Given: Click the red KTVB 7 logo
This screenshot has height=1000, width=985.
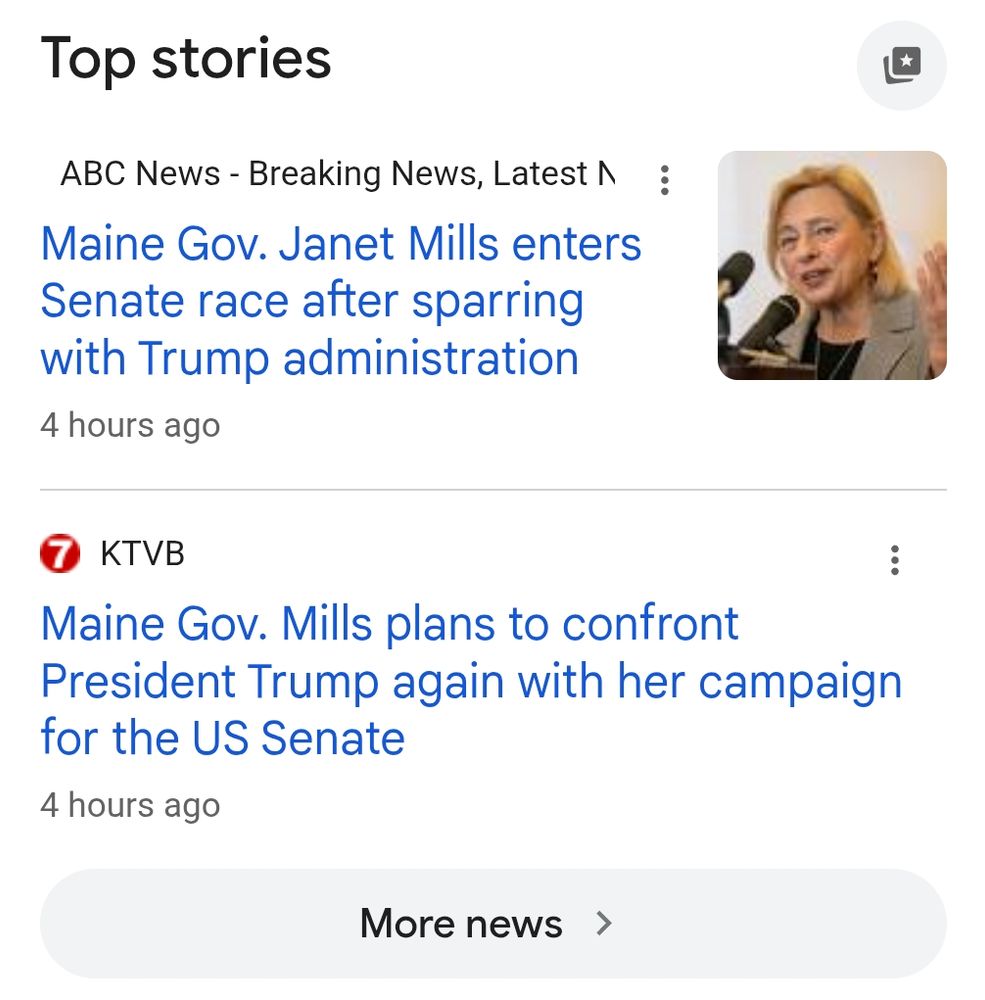Looking at the screenshot, I should (60, 554).
